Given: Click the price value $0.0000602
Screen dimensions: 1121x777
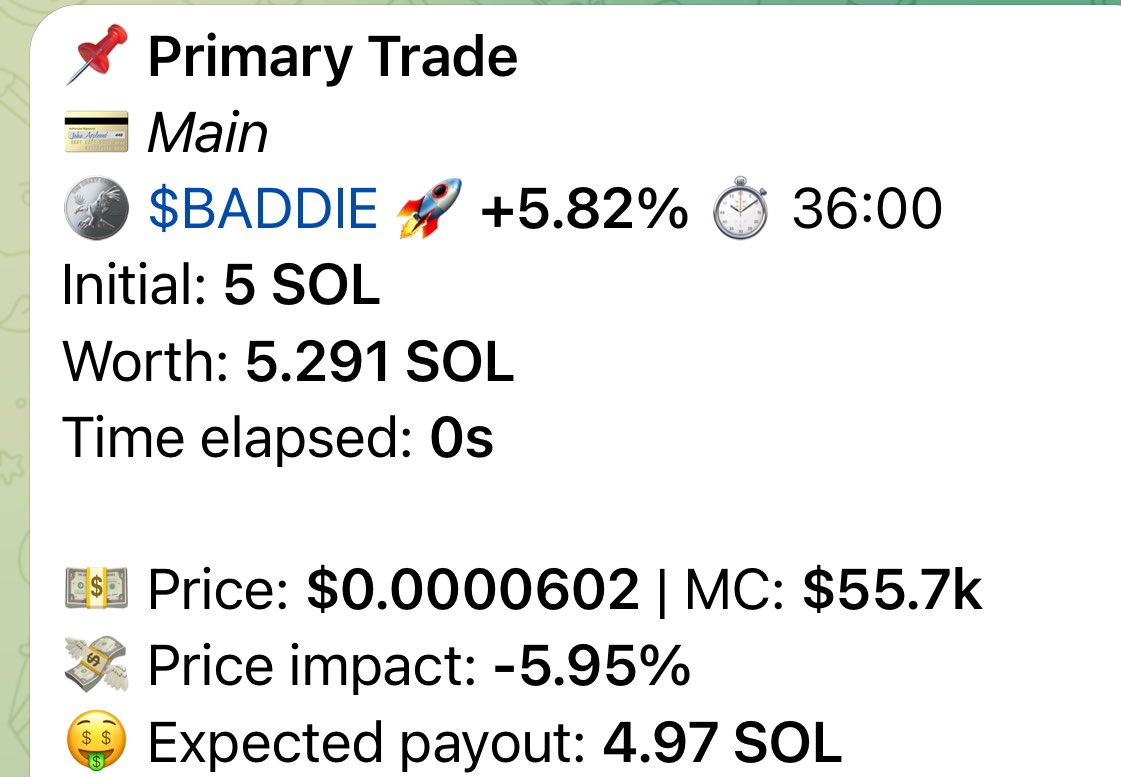Looking at the screenshot, I should pyautogui.click(x=473, y=590).
